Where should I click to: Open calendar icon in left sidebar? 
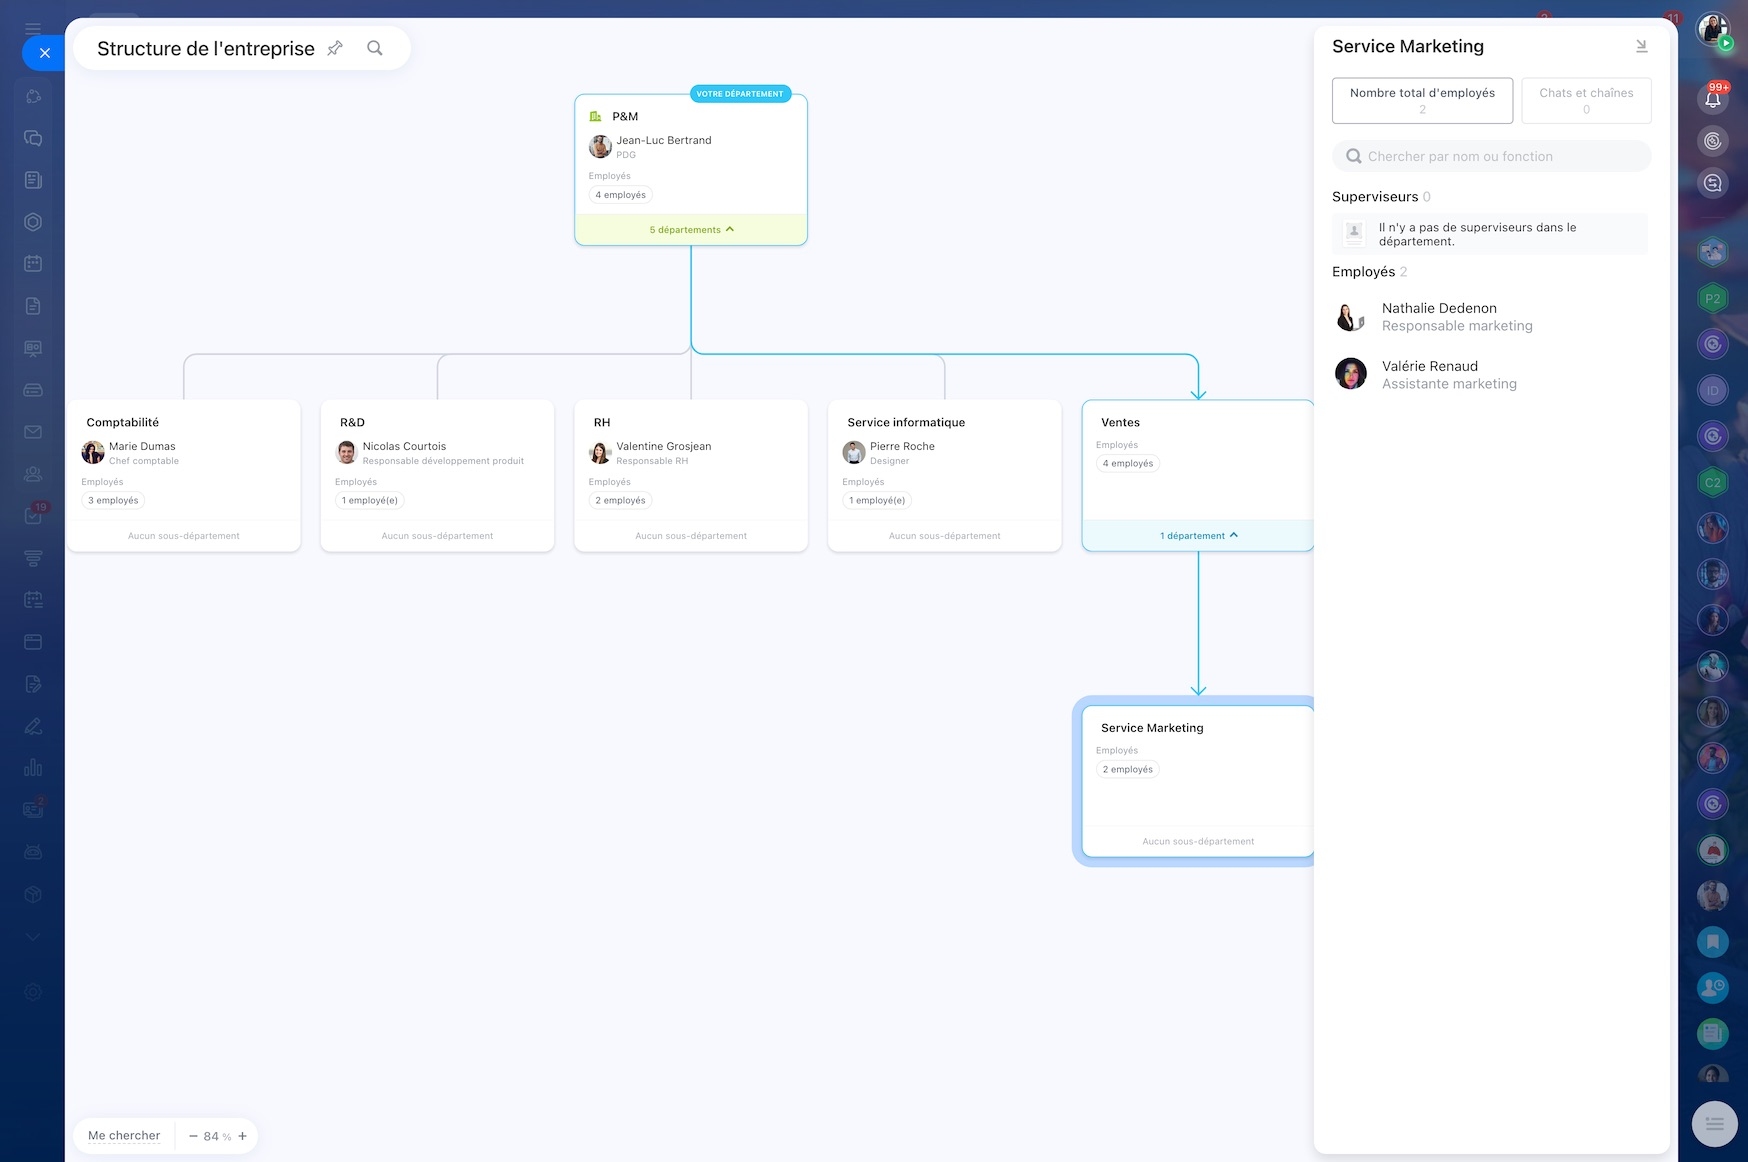(33, 264)
